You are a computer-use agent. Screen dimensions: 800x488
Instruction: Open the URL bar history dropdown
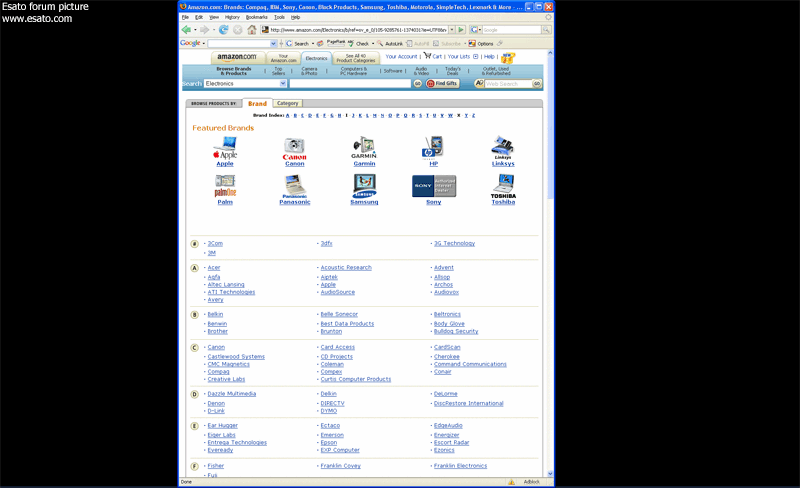[x=452, y=30]
